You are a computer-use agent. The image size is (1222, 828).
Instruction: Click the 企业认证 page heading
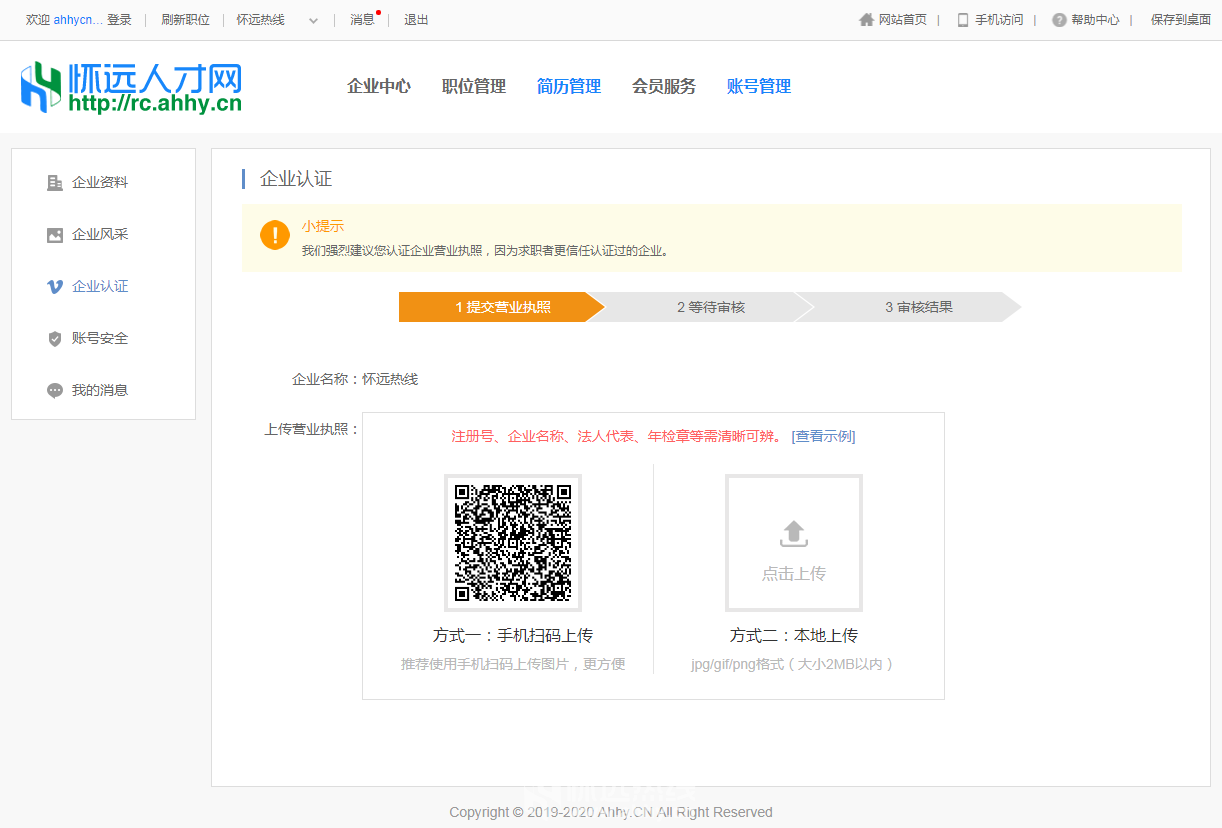tap(296, 179)
